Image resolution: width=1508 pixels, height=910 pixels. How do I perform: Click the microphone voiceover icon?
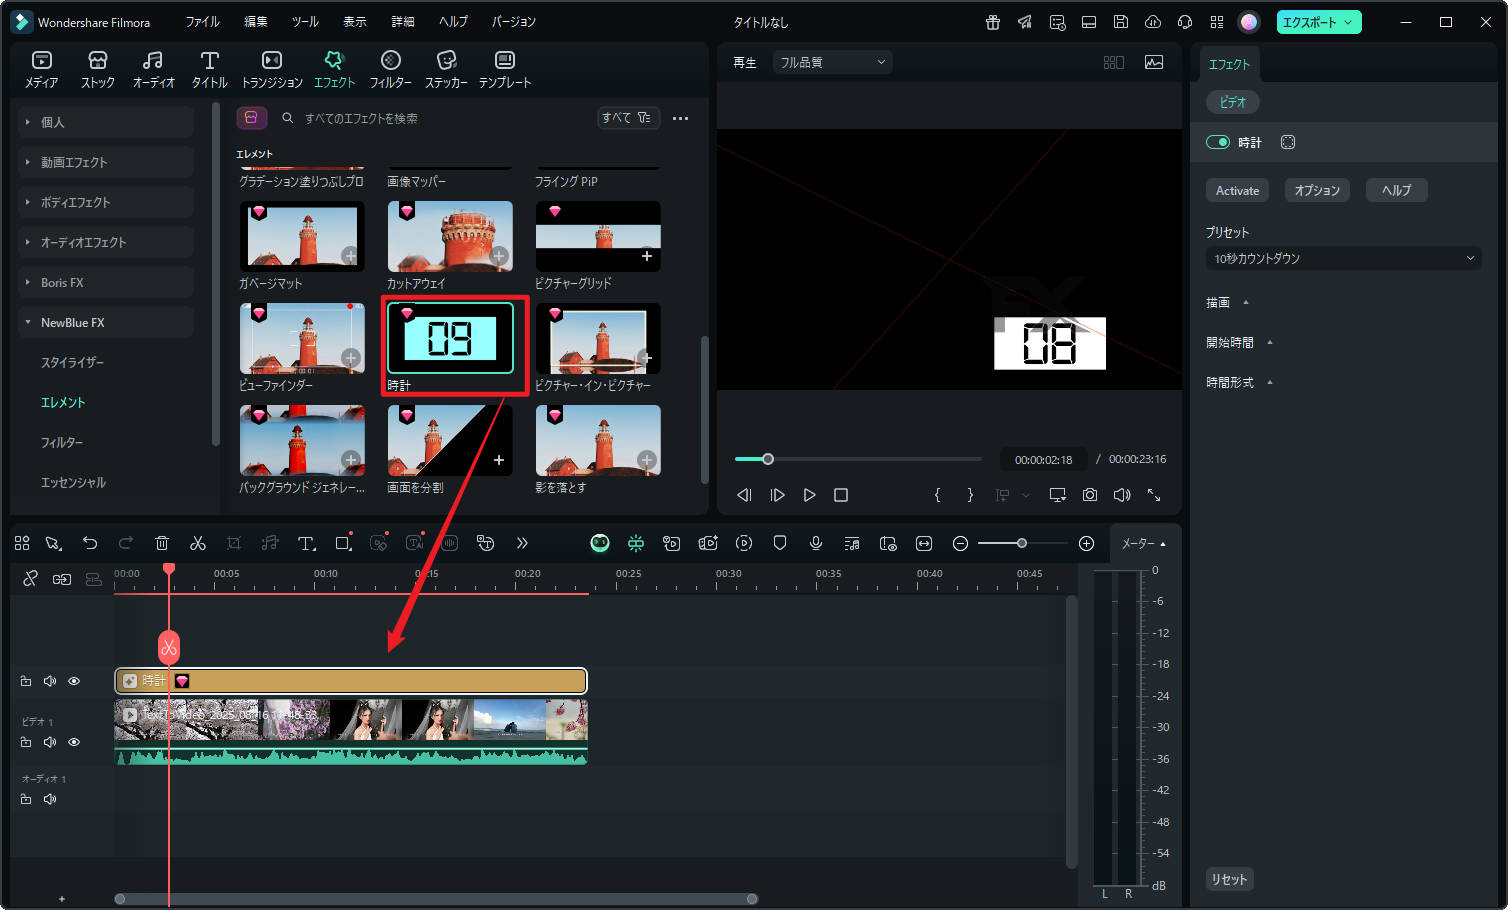(x=816, y=543)
